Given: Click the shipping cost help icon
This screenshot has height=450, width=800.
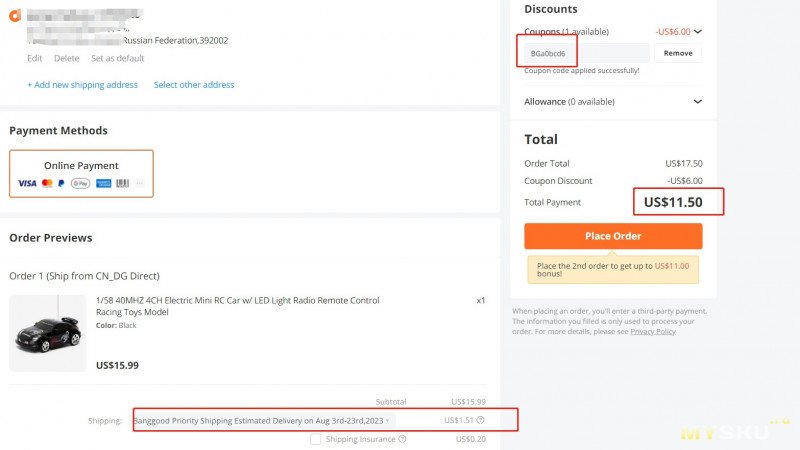Looking at the screenshot, I should 481,420.
